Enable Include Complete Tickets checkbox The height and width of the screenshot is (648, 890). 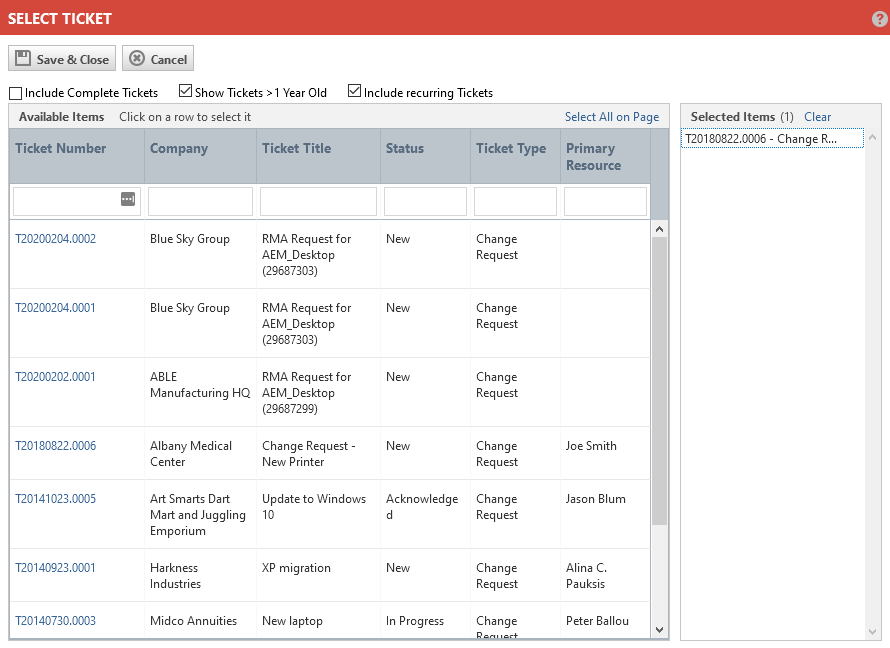point(16,93)
